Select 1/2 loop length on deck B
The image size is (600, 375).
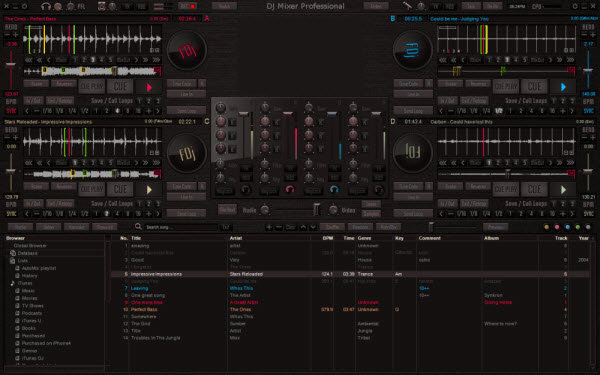coord(499,111)
